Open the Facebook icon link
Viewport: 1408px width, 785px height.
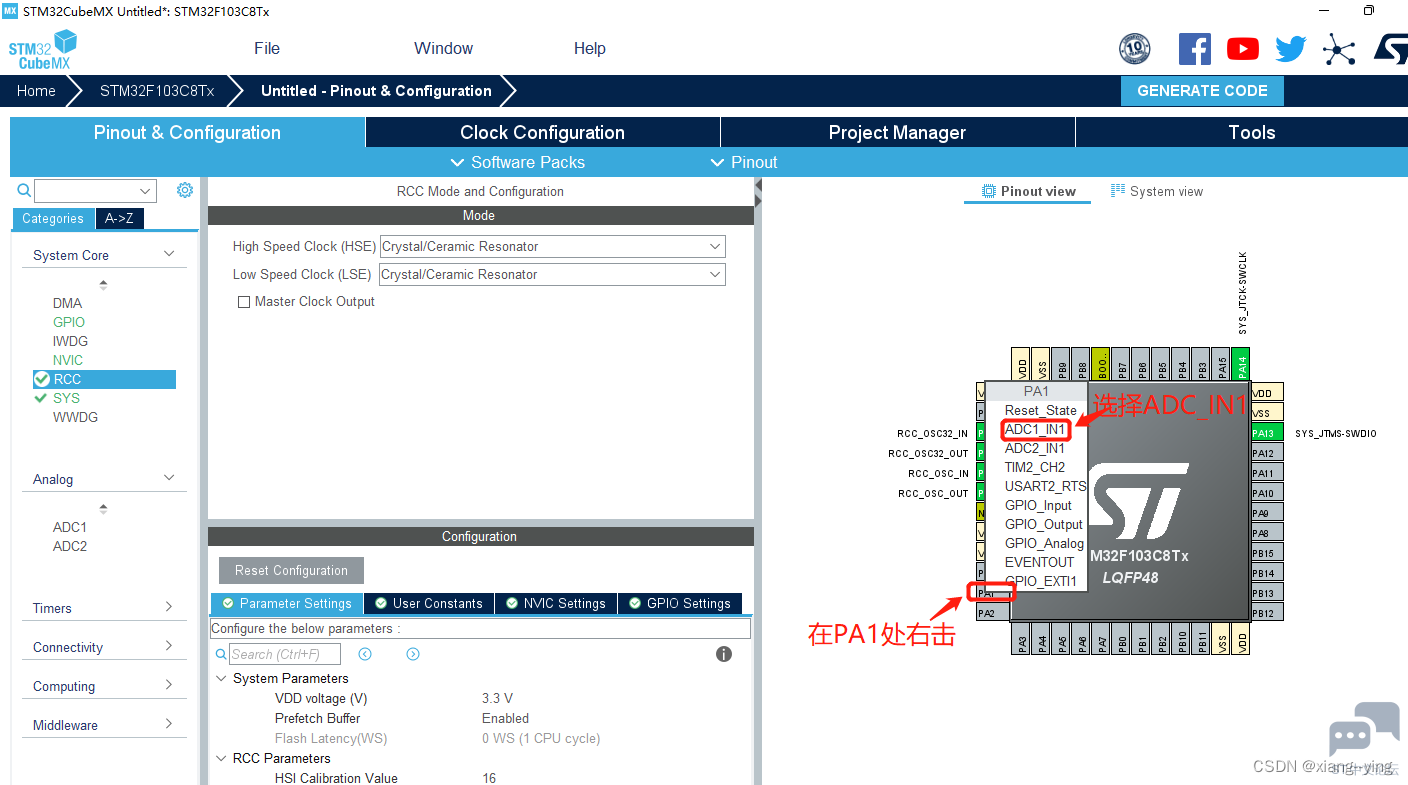click(x=1195, y=49)
